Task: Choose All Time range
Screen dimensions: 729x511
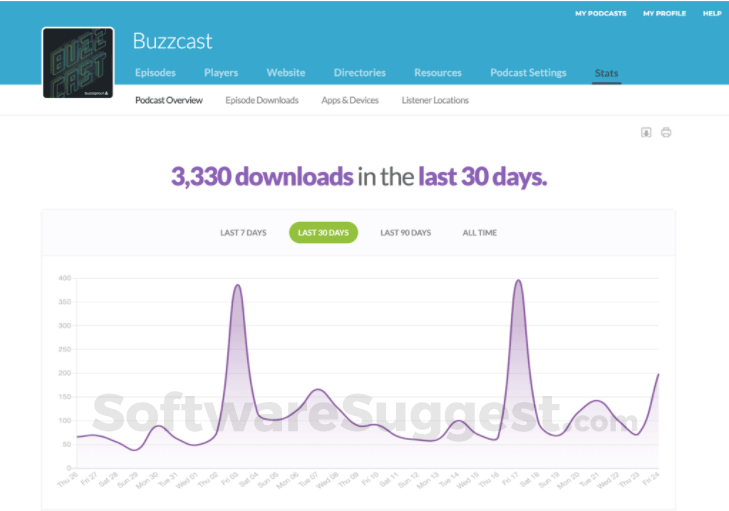Action: (x=479, y=232)
